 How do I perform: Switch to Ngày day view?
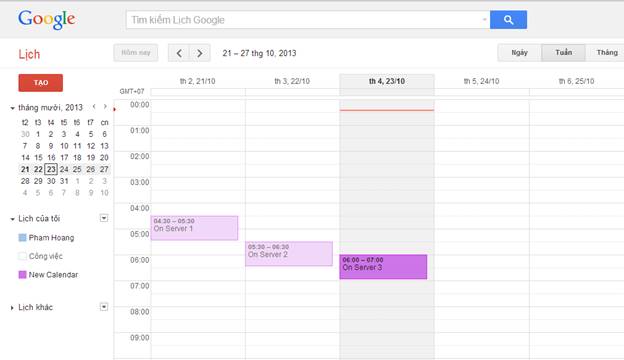(x=519, y=53)
